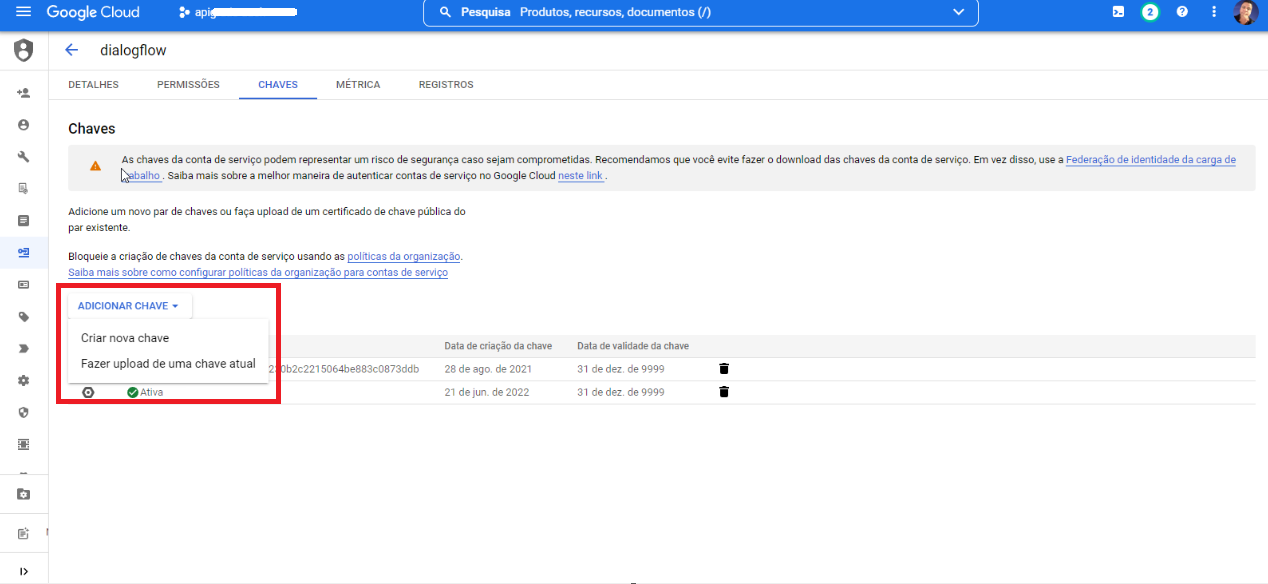Open Identity & Organization person-circle icon
The height and width of the screenshot is (584, 1268).
click(23, 125)
